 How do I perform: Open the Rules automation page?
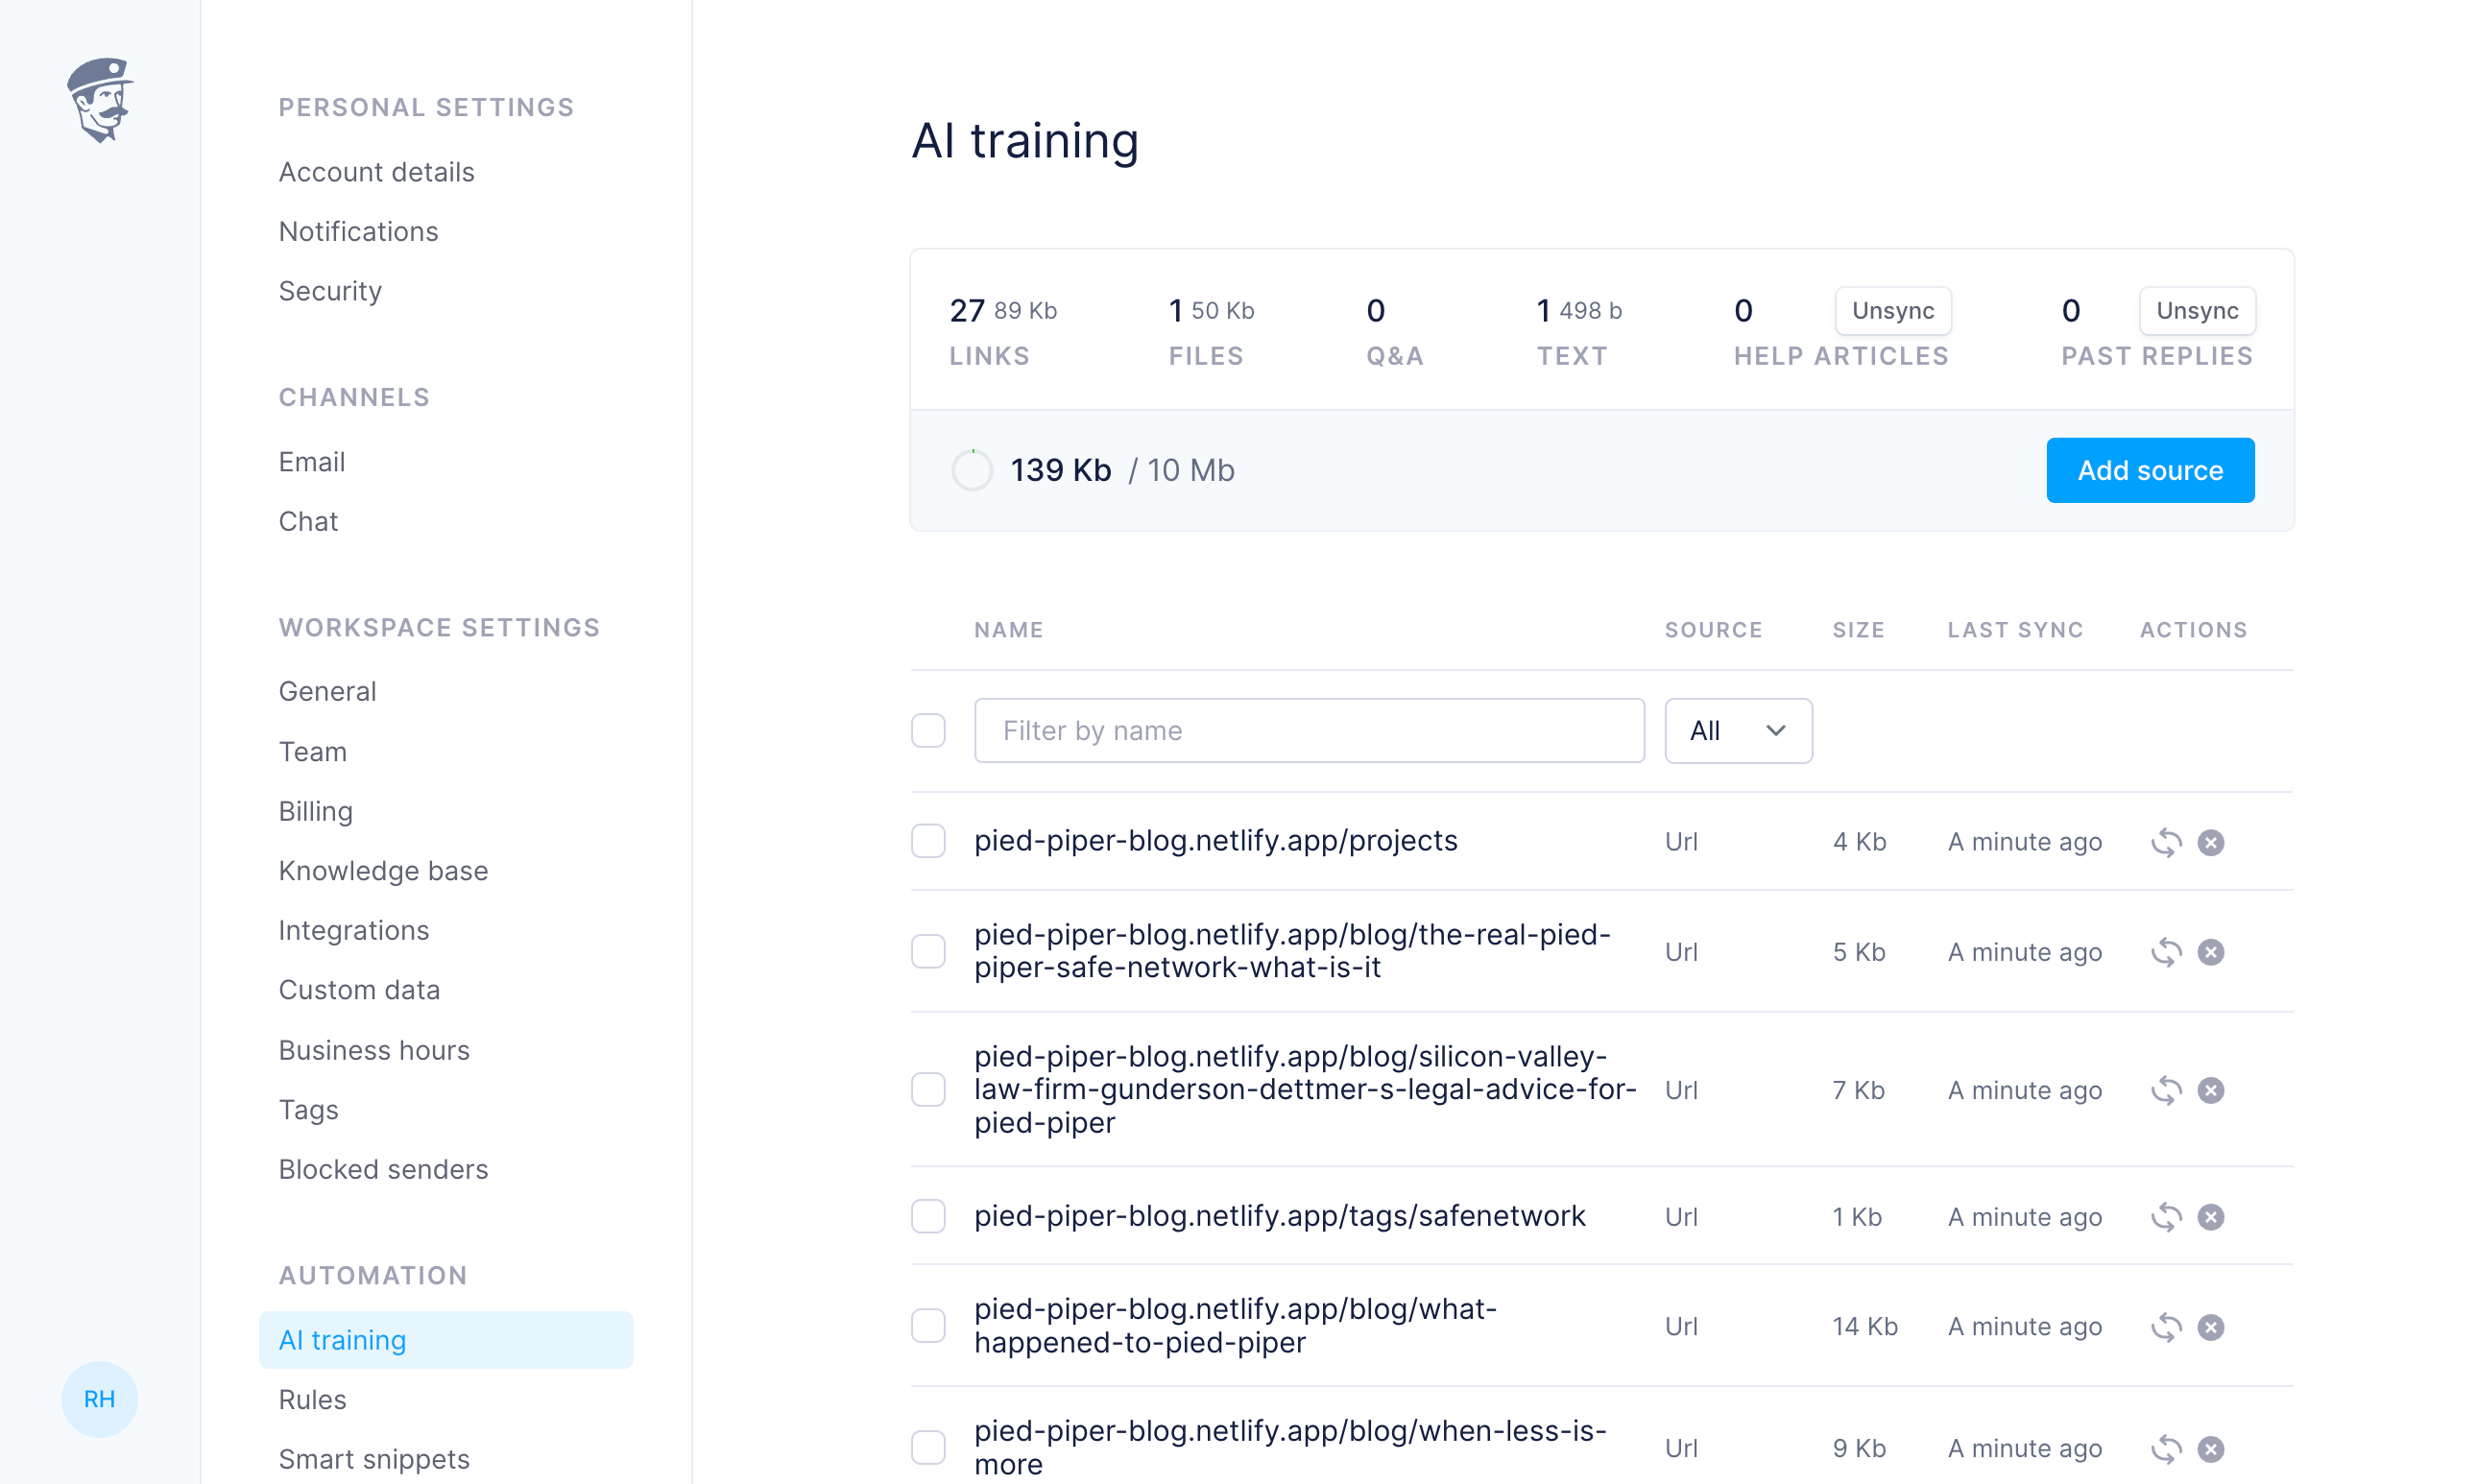tap(312, 1400)
